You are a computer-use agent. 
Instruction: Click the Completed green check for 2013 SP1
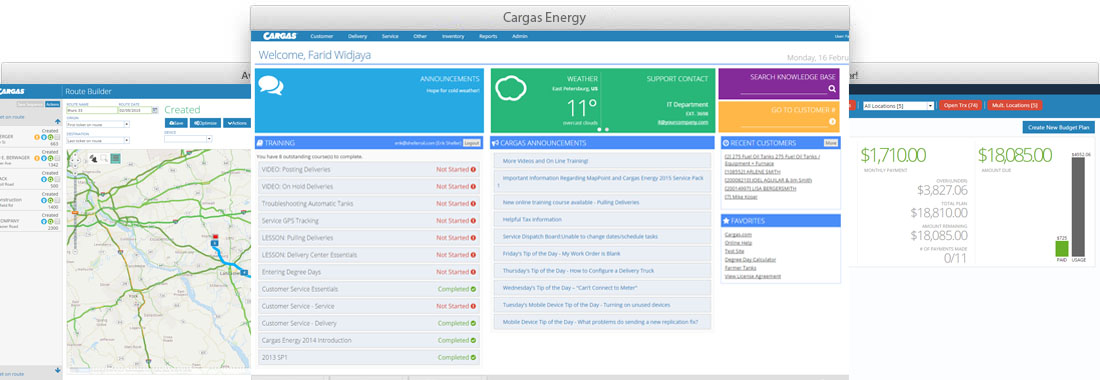click(474, 358)
